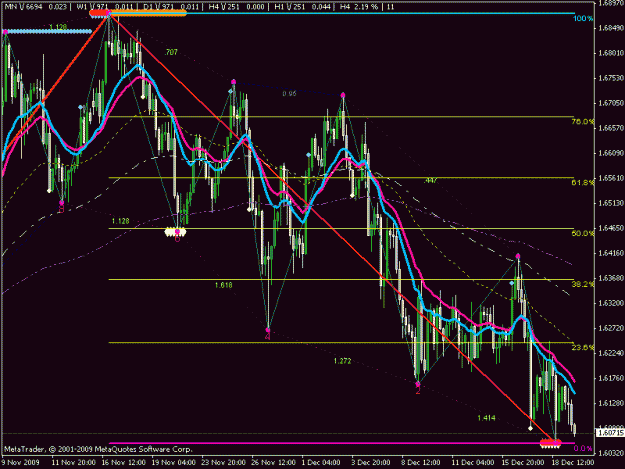Click price axis value 1.68010

tap(611, 53)
